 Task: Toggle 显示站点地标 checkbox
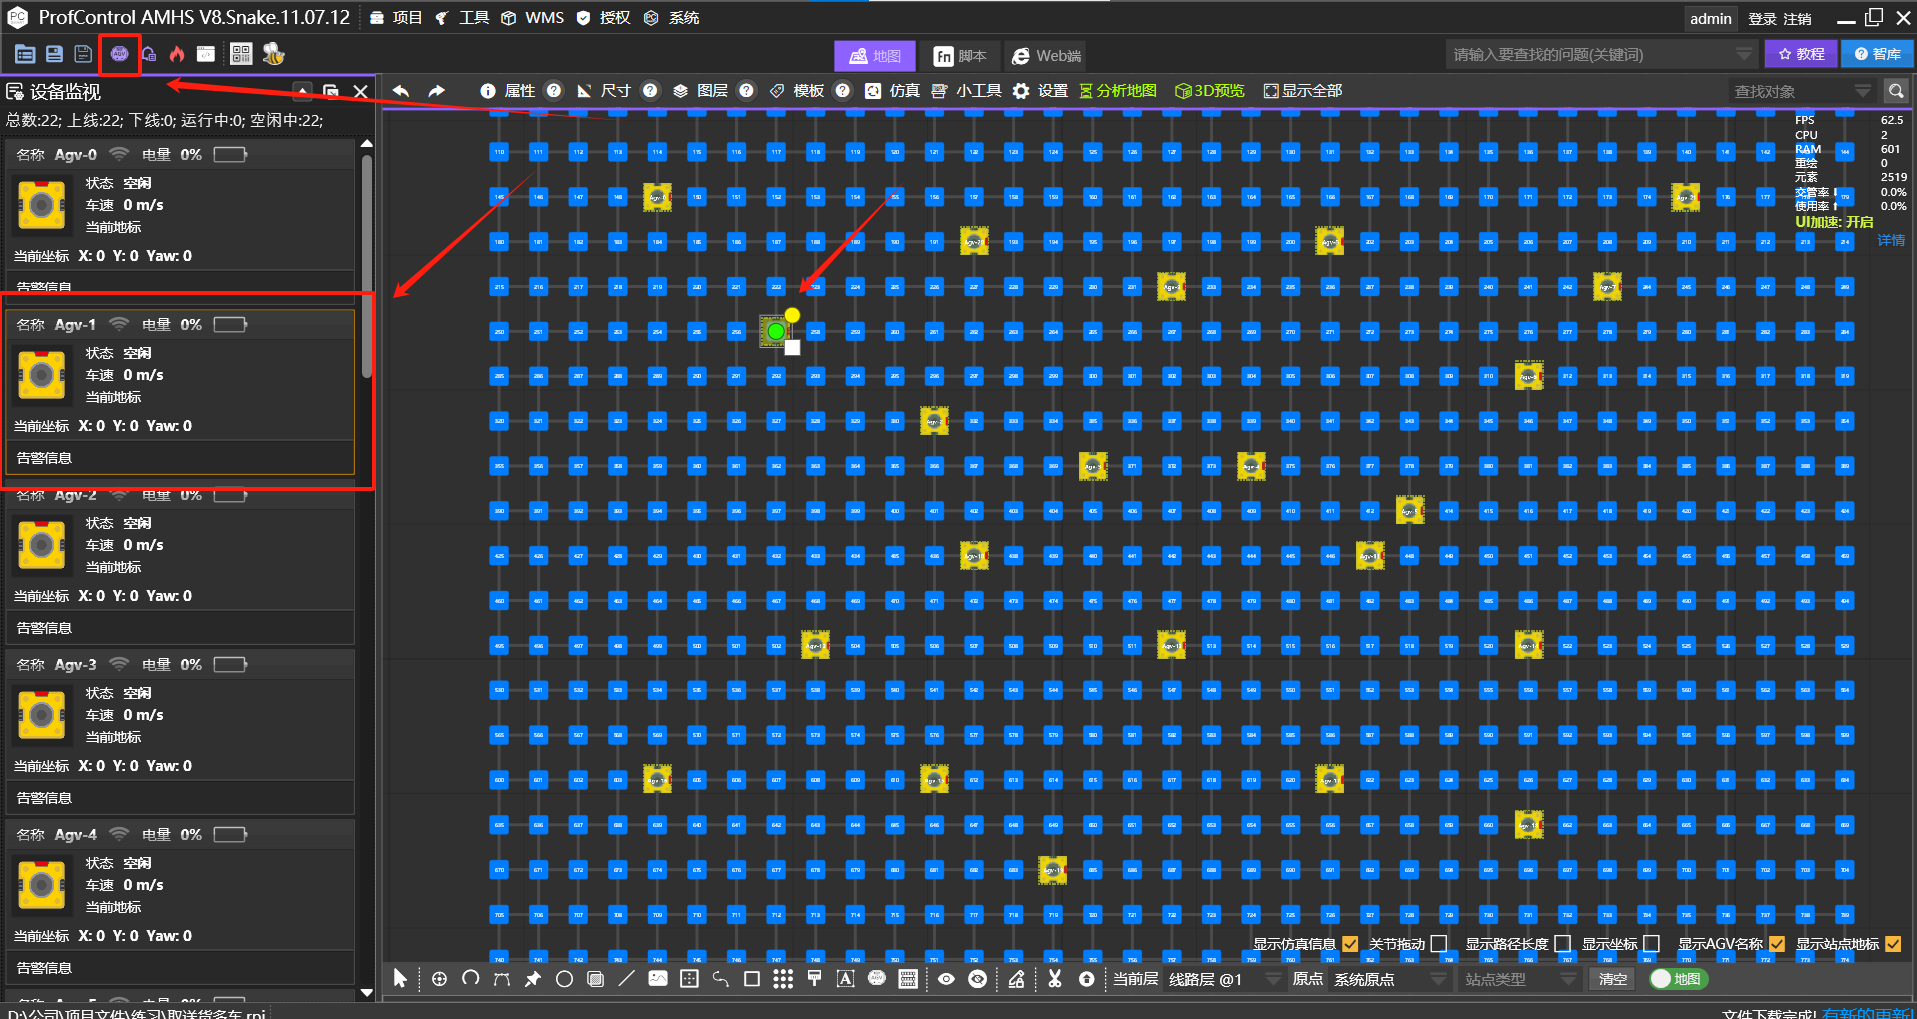1893,944
